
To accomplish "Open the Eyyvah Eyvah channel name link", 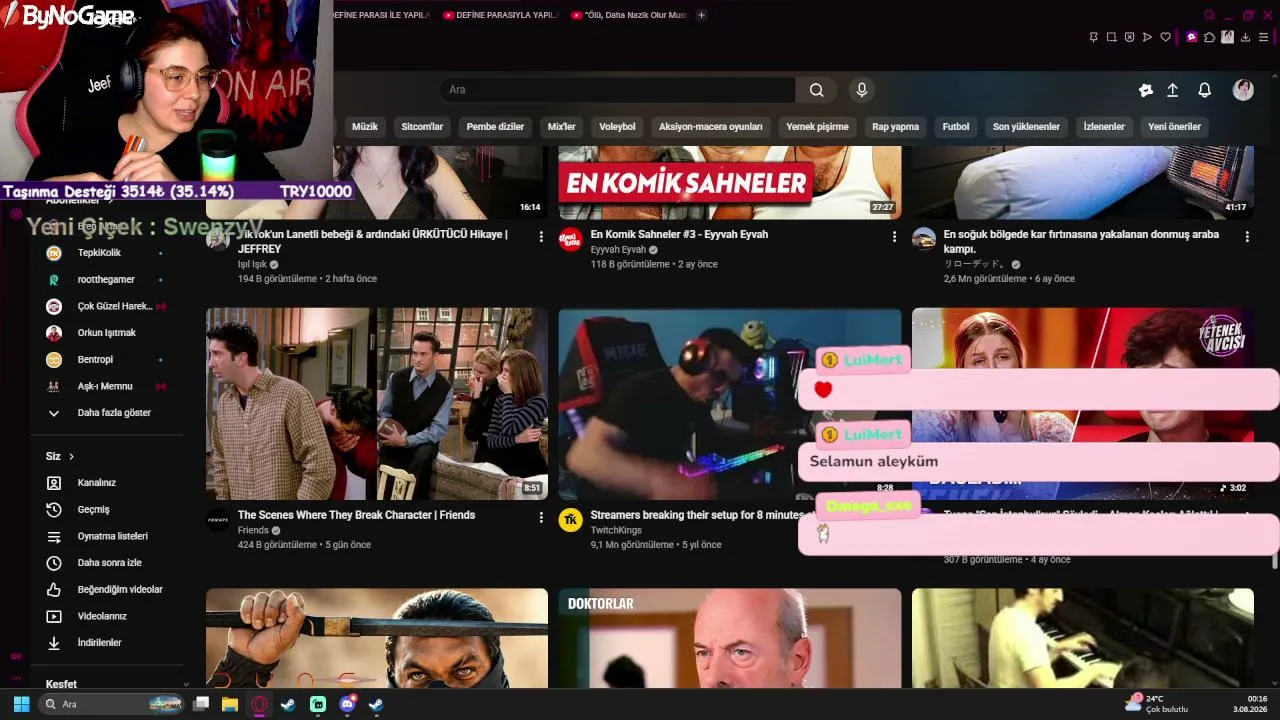I will point(619,250).
